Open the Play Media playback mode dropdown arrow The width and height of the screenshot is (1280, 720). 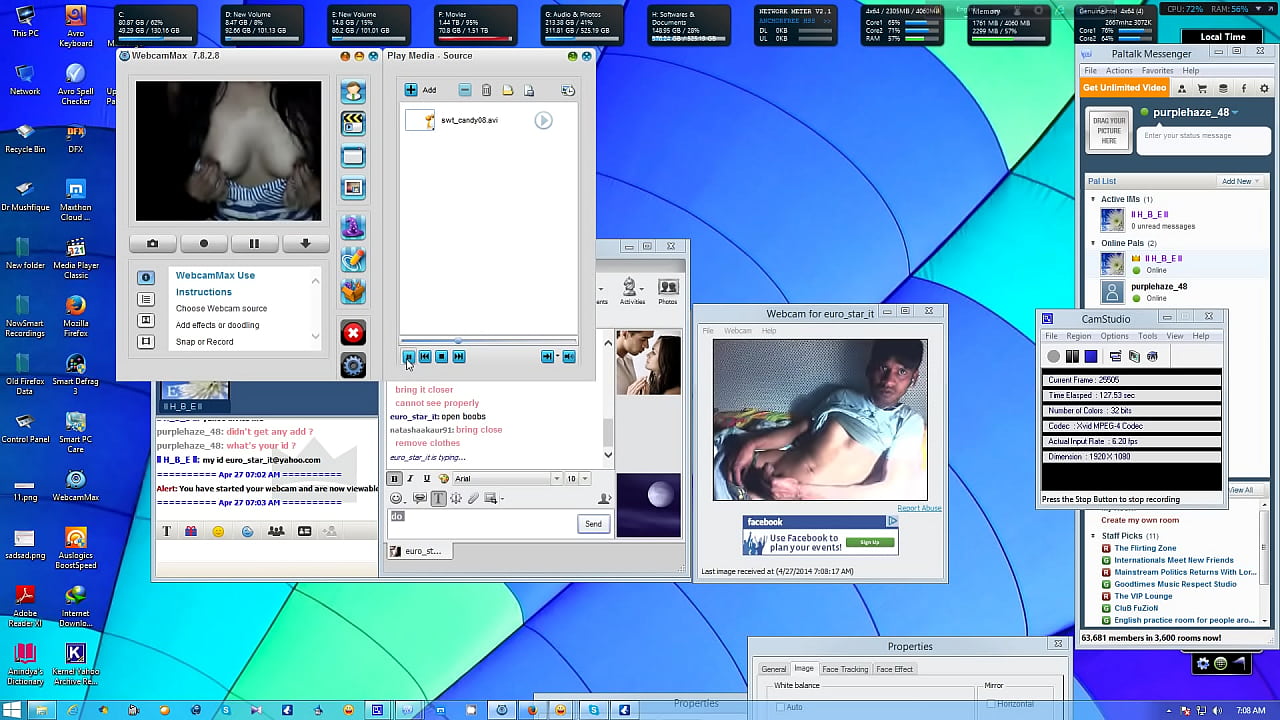[557, 357]
